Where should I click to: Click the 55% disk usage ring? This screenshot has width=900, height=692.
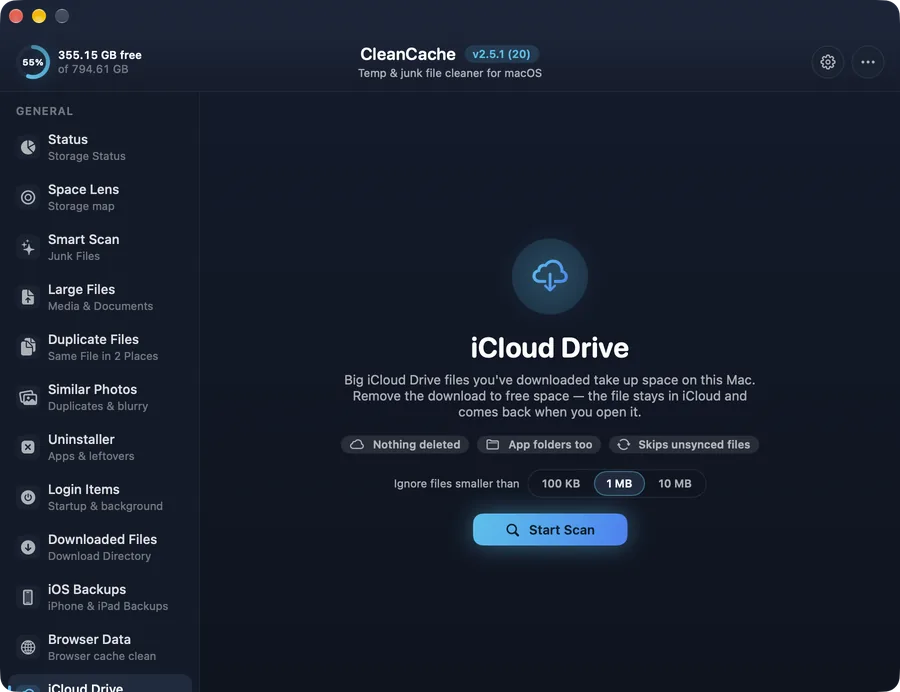(x=33, y=62)
